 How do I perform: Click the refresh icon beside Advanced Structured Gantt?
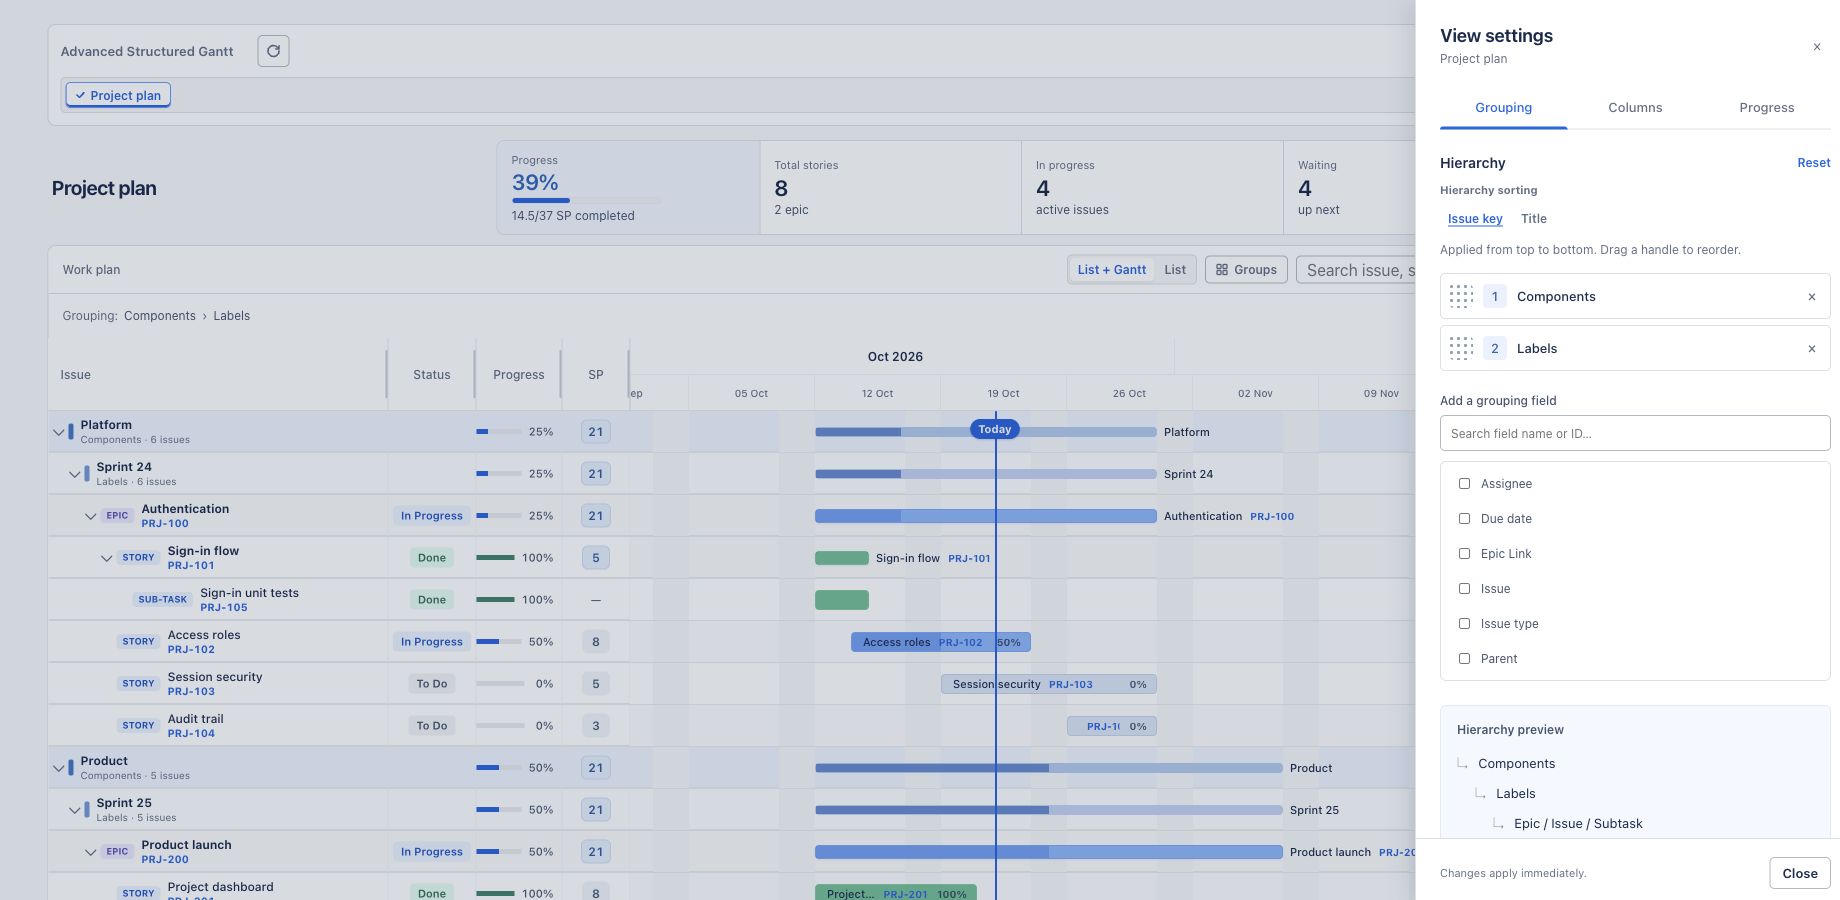click(x=273, y=51)
